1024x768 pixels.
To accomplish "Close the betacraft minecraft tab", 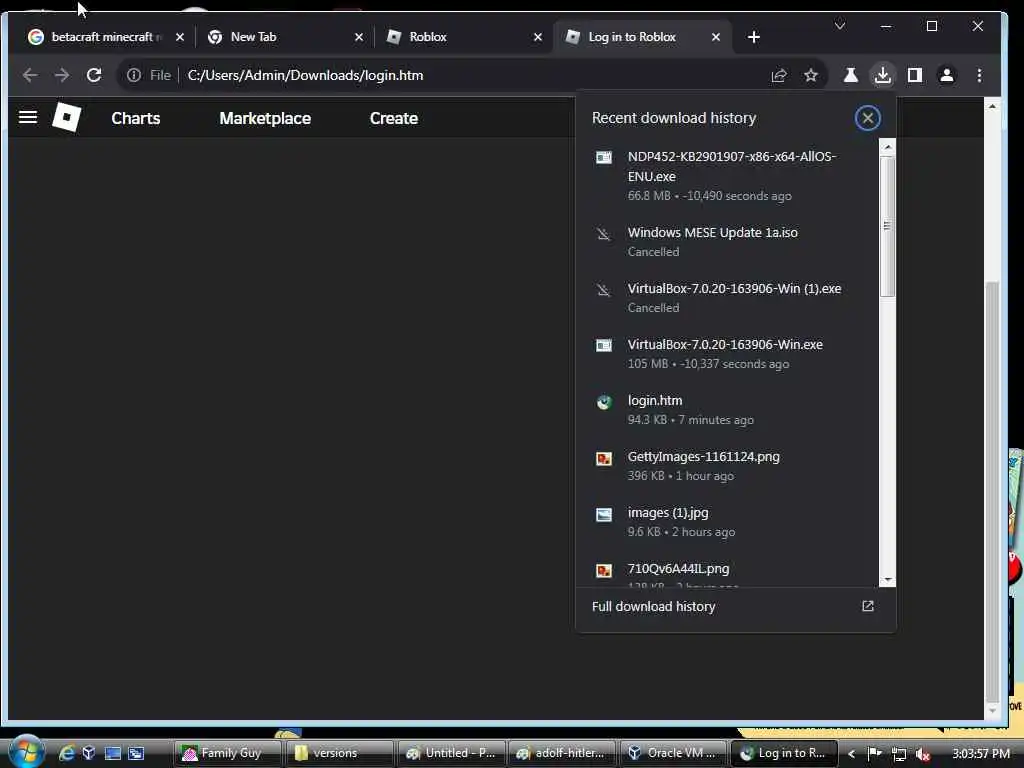I will click(x=180, y=37).
